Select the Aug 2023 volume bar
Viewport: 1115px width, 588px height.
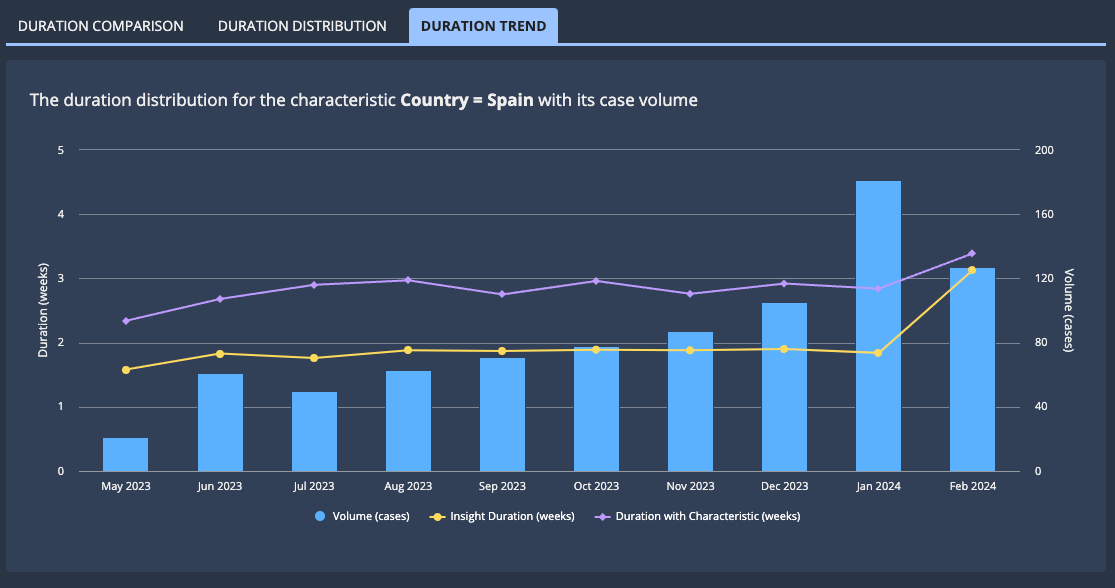point(408,421)
